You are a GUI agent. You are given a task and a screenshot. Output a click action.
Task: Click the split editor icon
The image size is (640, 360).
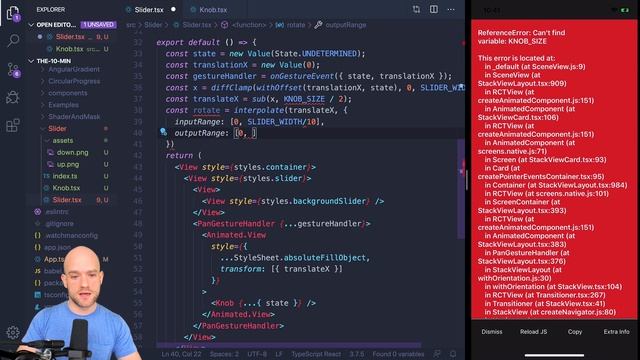click(x=433, y=9)
